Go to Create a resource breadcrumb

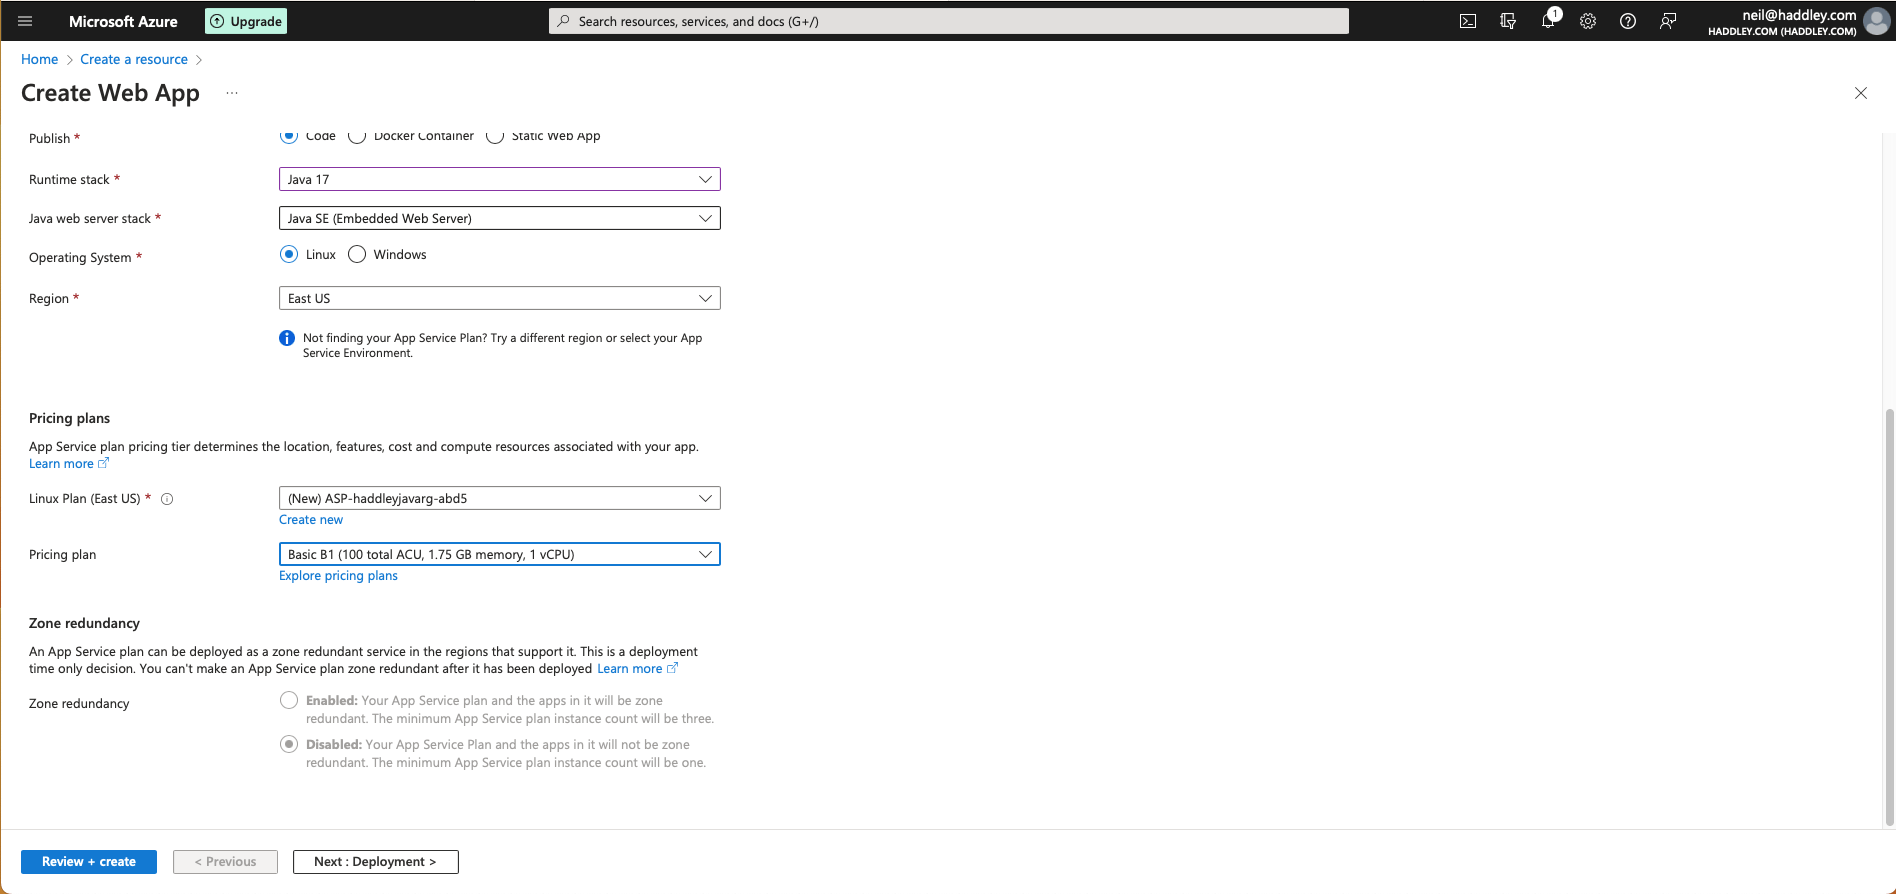(x=134, y=59)
